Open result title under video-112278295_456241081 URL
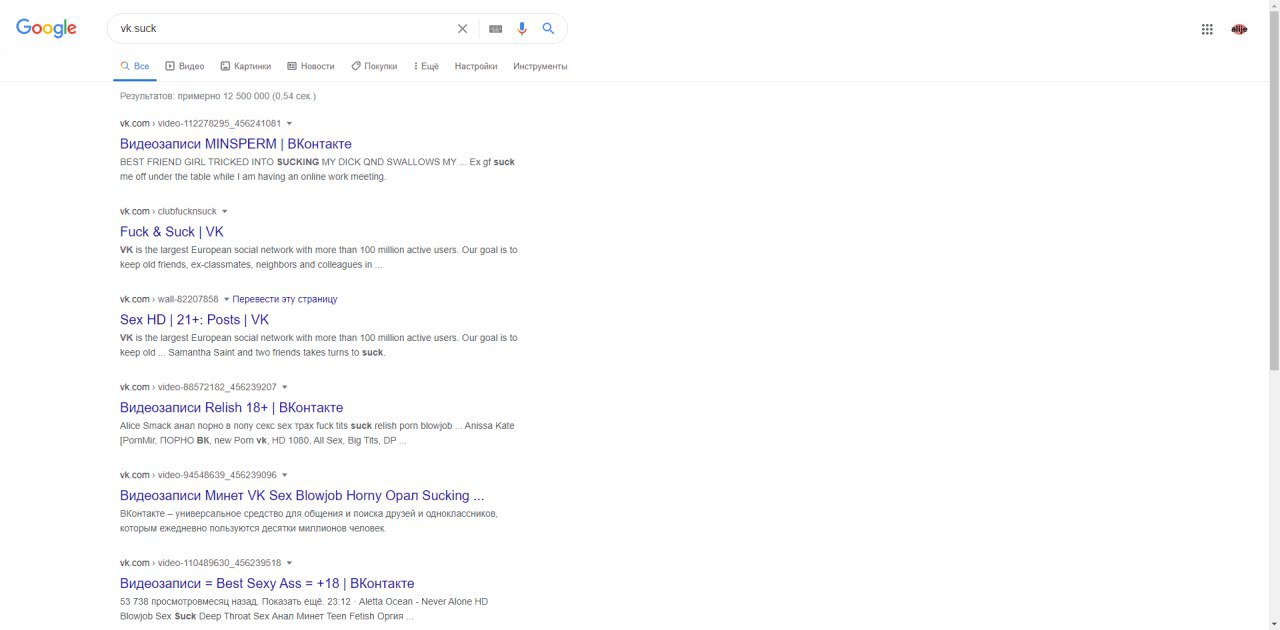This screenshot has height=630, width=1280. [x=236, y=144]
